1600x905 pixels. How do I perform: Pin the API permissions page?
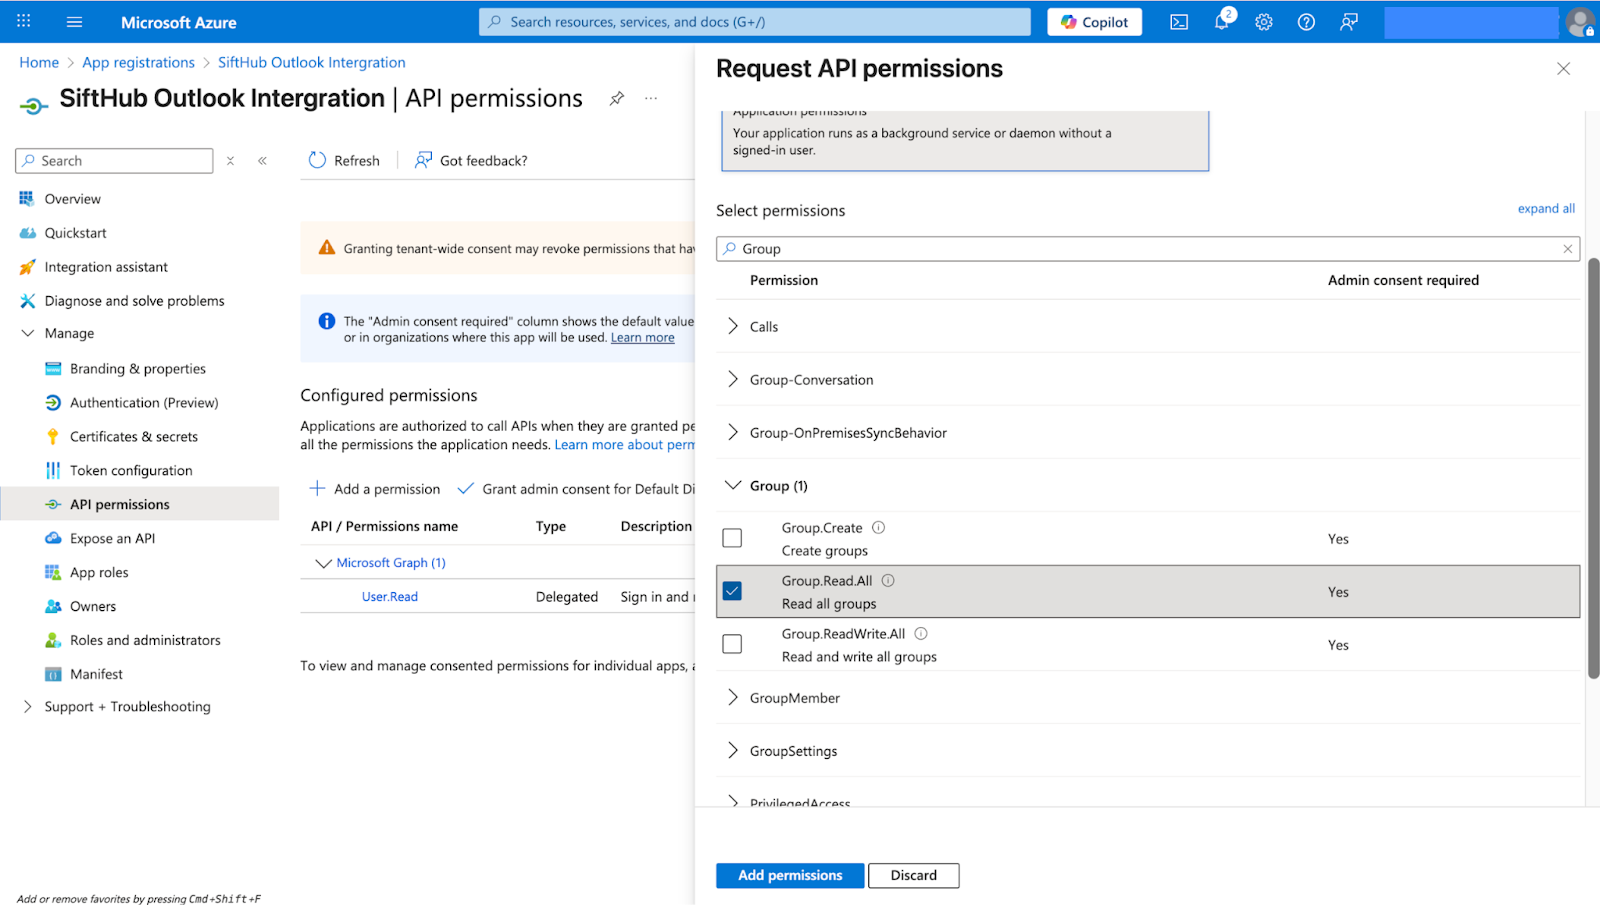click(x=617, y=98)
